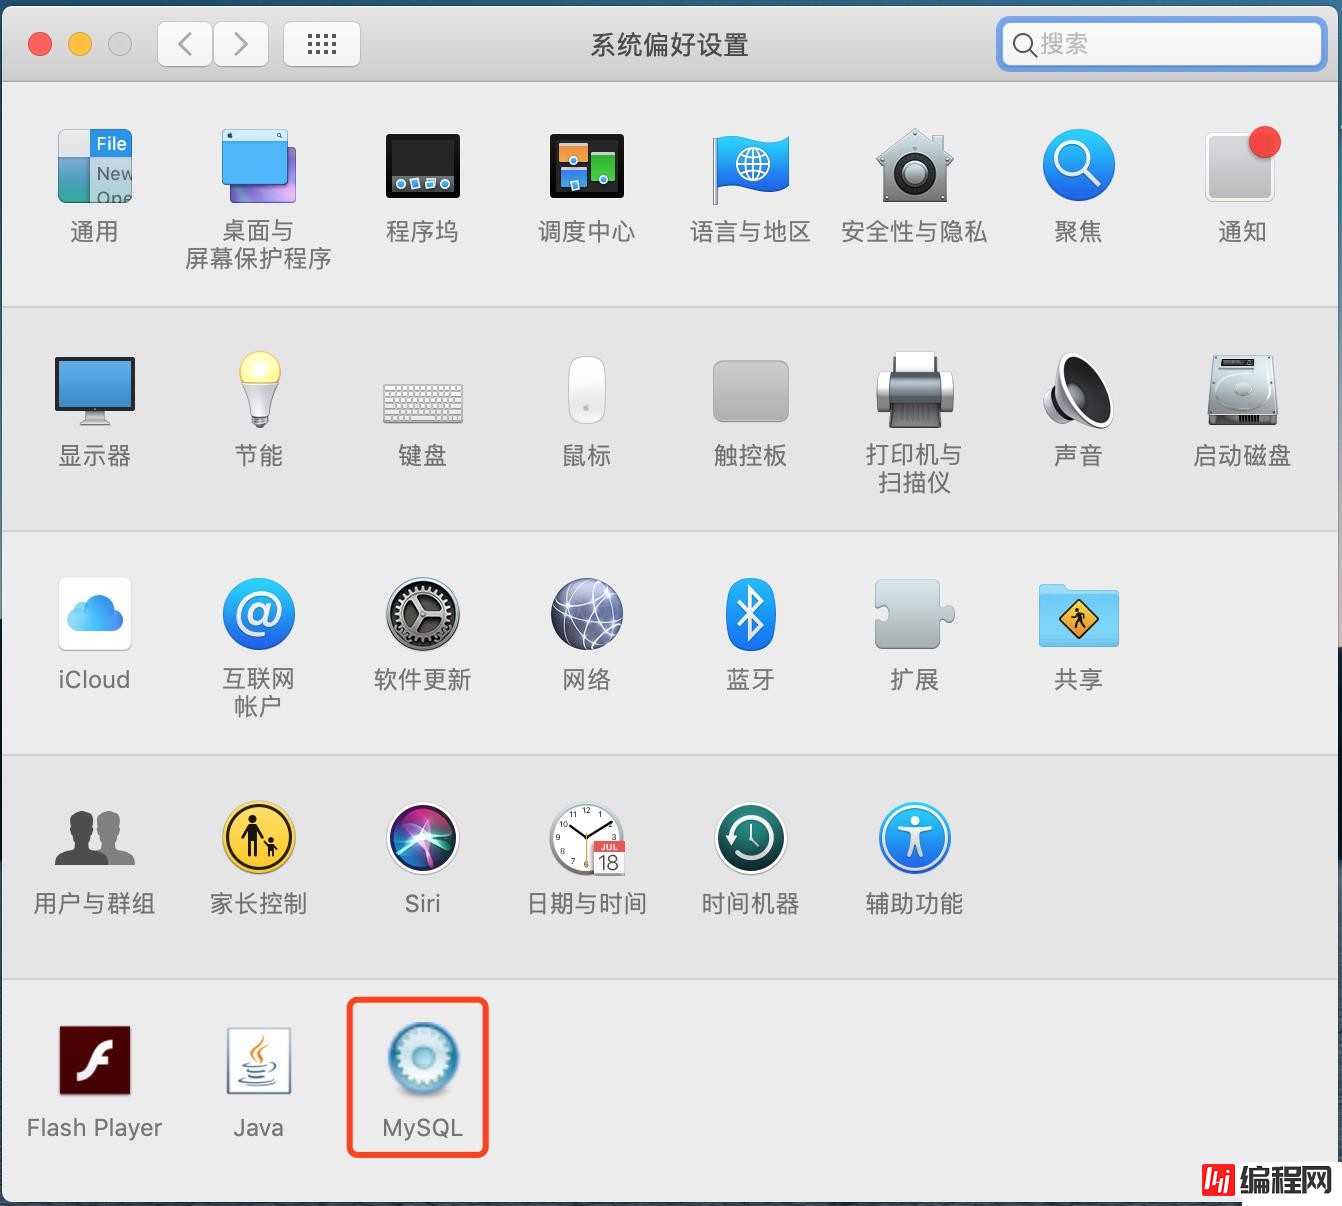Focus the 搜索 search field
This screenshot has width=1342, height=1206.
click(1162, 44)
